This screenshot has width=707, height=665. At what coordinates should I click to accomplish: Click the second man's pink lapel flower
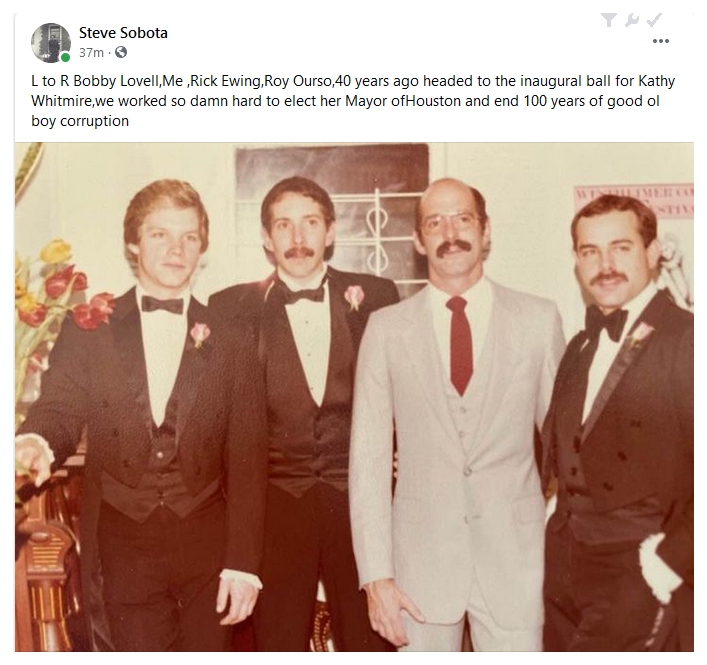tap(354, 298)
